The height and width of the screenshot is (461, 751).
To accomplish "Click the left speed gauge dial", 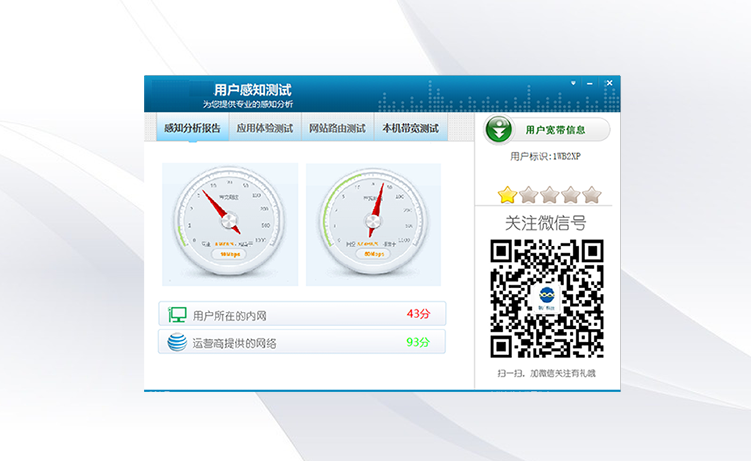I will (x=229, y=222).
